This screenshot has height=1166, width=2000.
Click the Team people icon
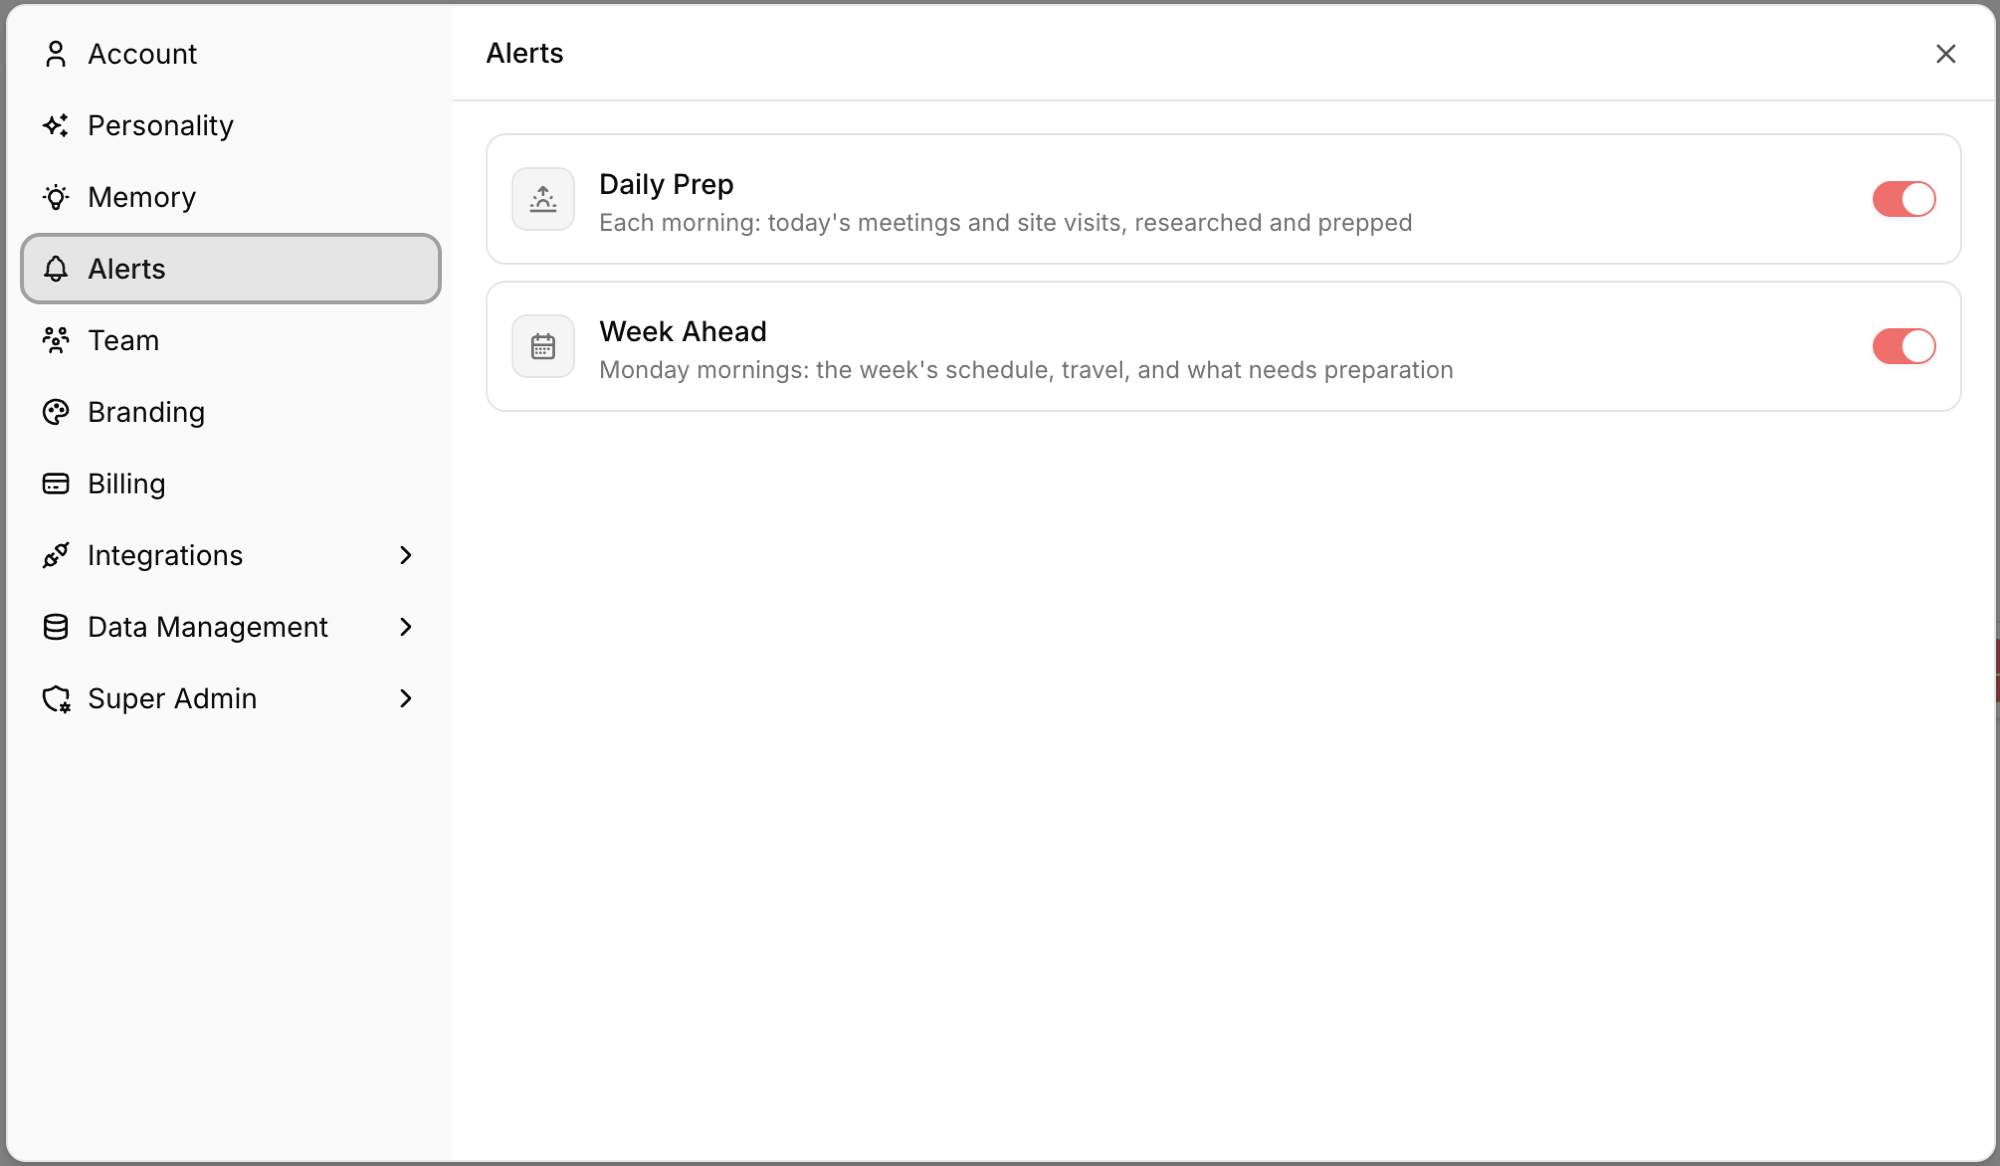(56, 340)
